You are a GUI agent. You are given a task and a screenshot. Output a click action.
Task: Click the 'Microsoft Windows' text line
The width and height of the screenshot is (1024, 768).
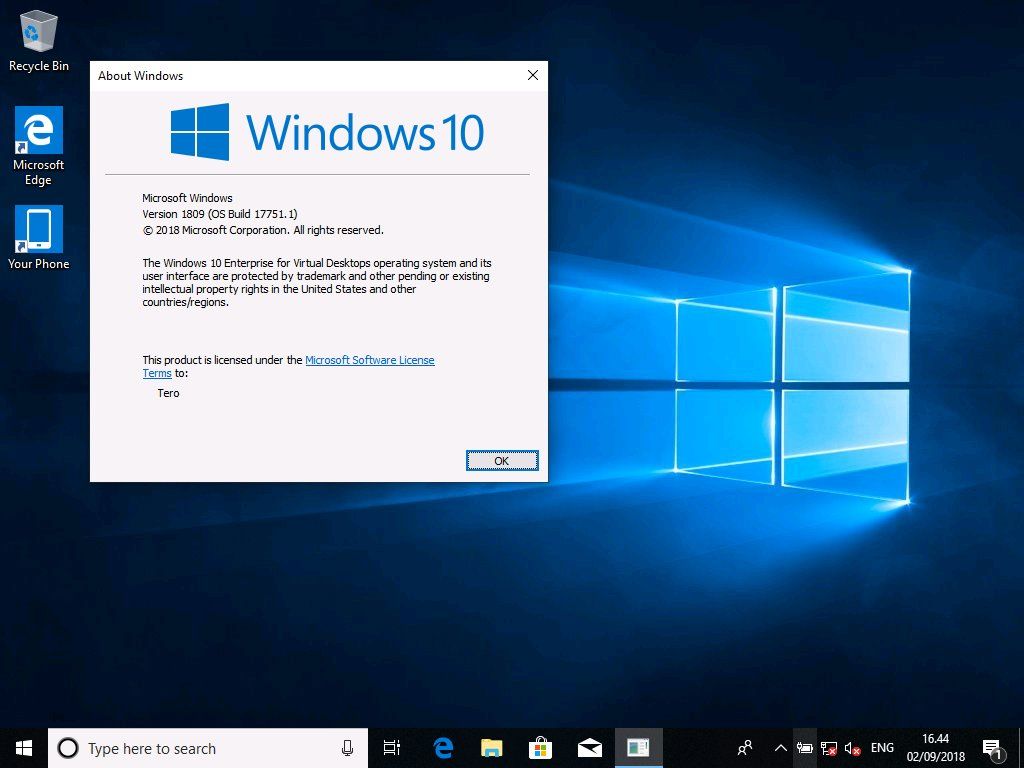(x=187, y=198)
